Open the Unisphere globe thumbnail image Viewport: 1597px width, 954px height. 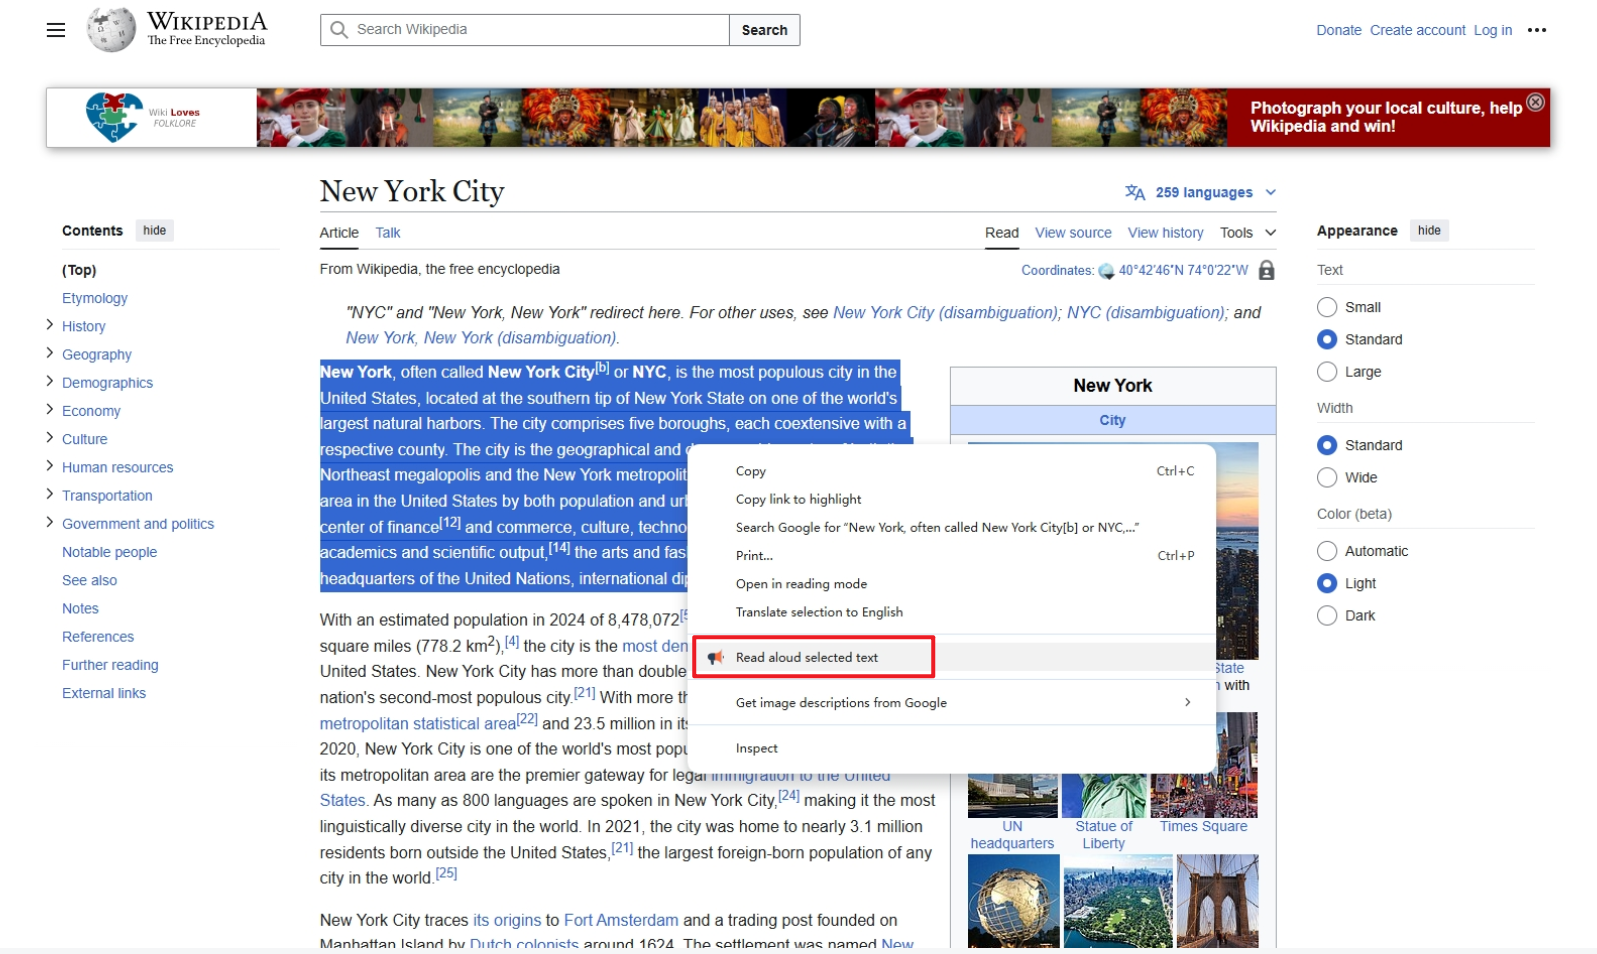(x=1013, y=901)
